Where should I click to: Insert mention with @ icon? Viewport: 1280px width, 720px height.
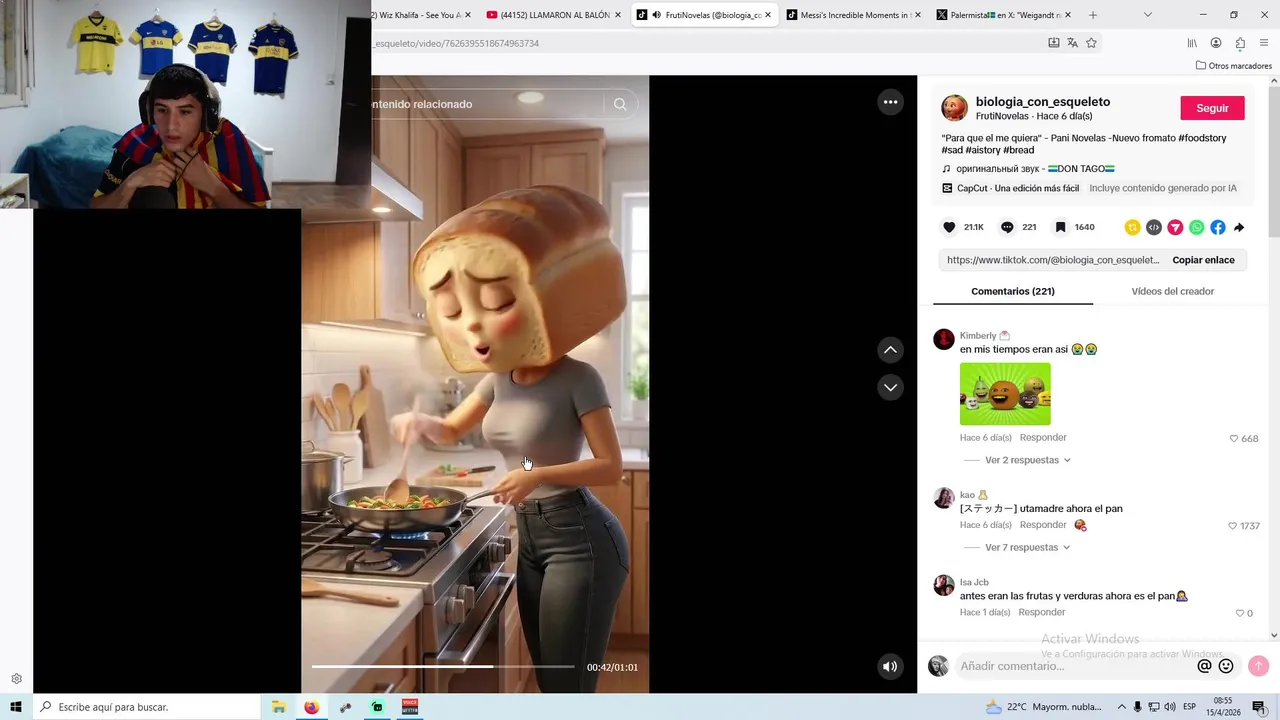point(1204,666)
